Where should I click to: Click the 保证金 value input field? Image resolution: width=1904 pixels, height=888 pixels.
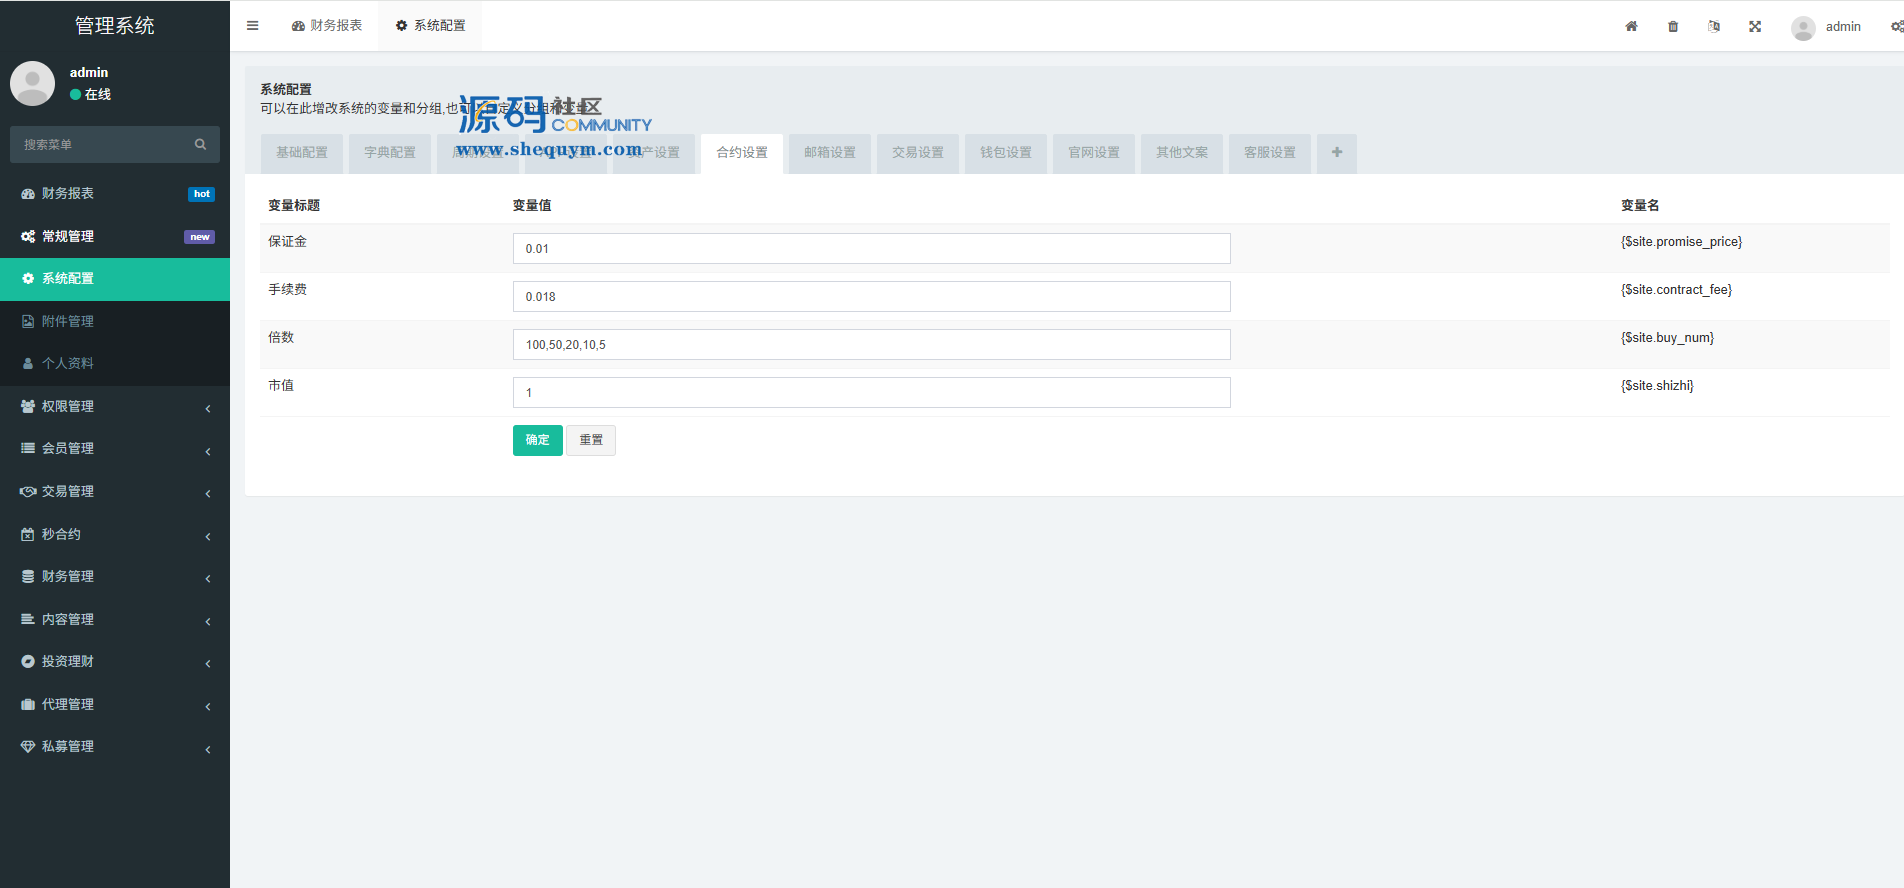pyautogui.click(x=871, y=249)
